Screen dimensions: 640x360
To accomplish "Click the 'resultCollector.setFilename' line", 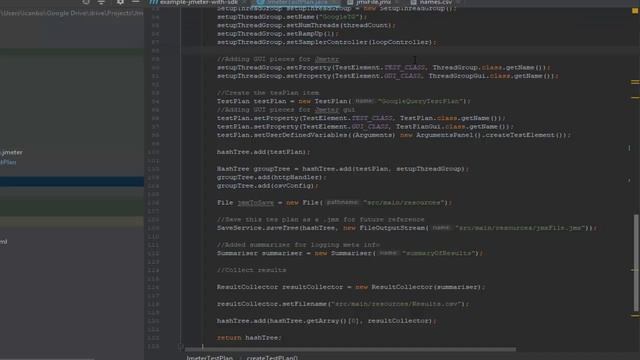I will coord(343,304).
